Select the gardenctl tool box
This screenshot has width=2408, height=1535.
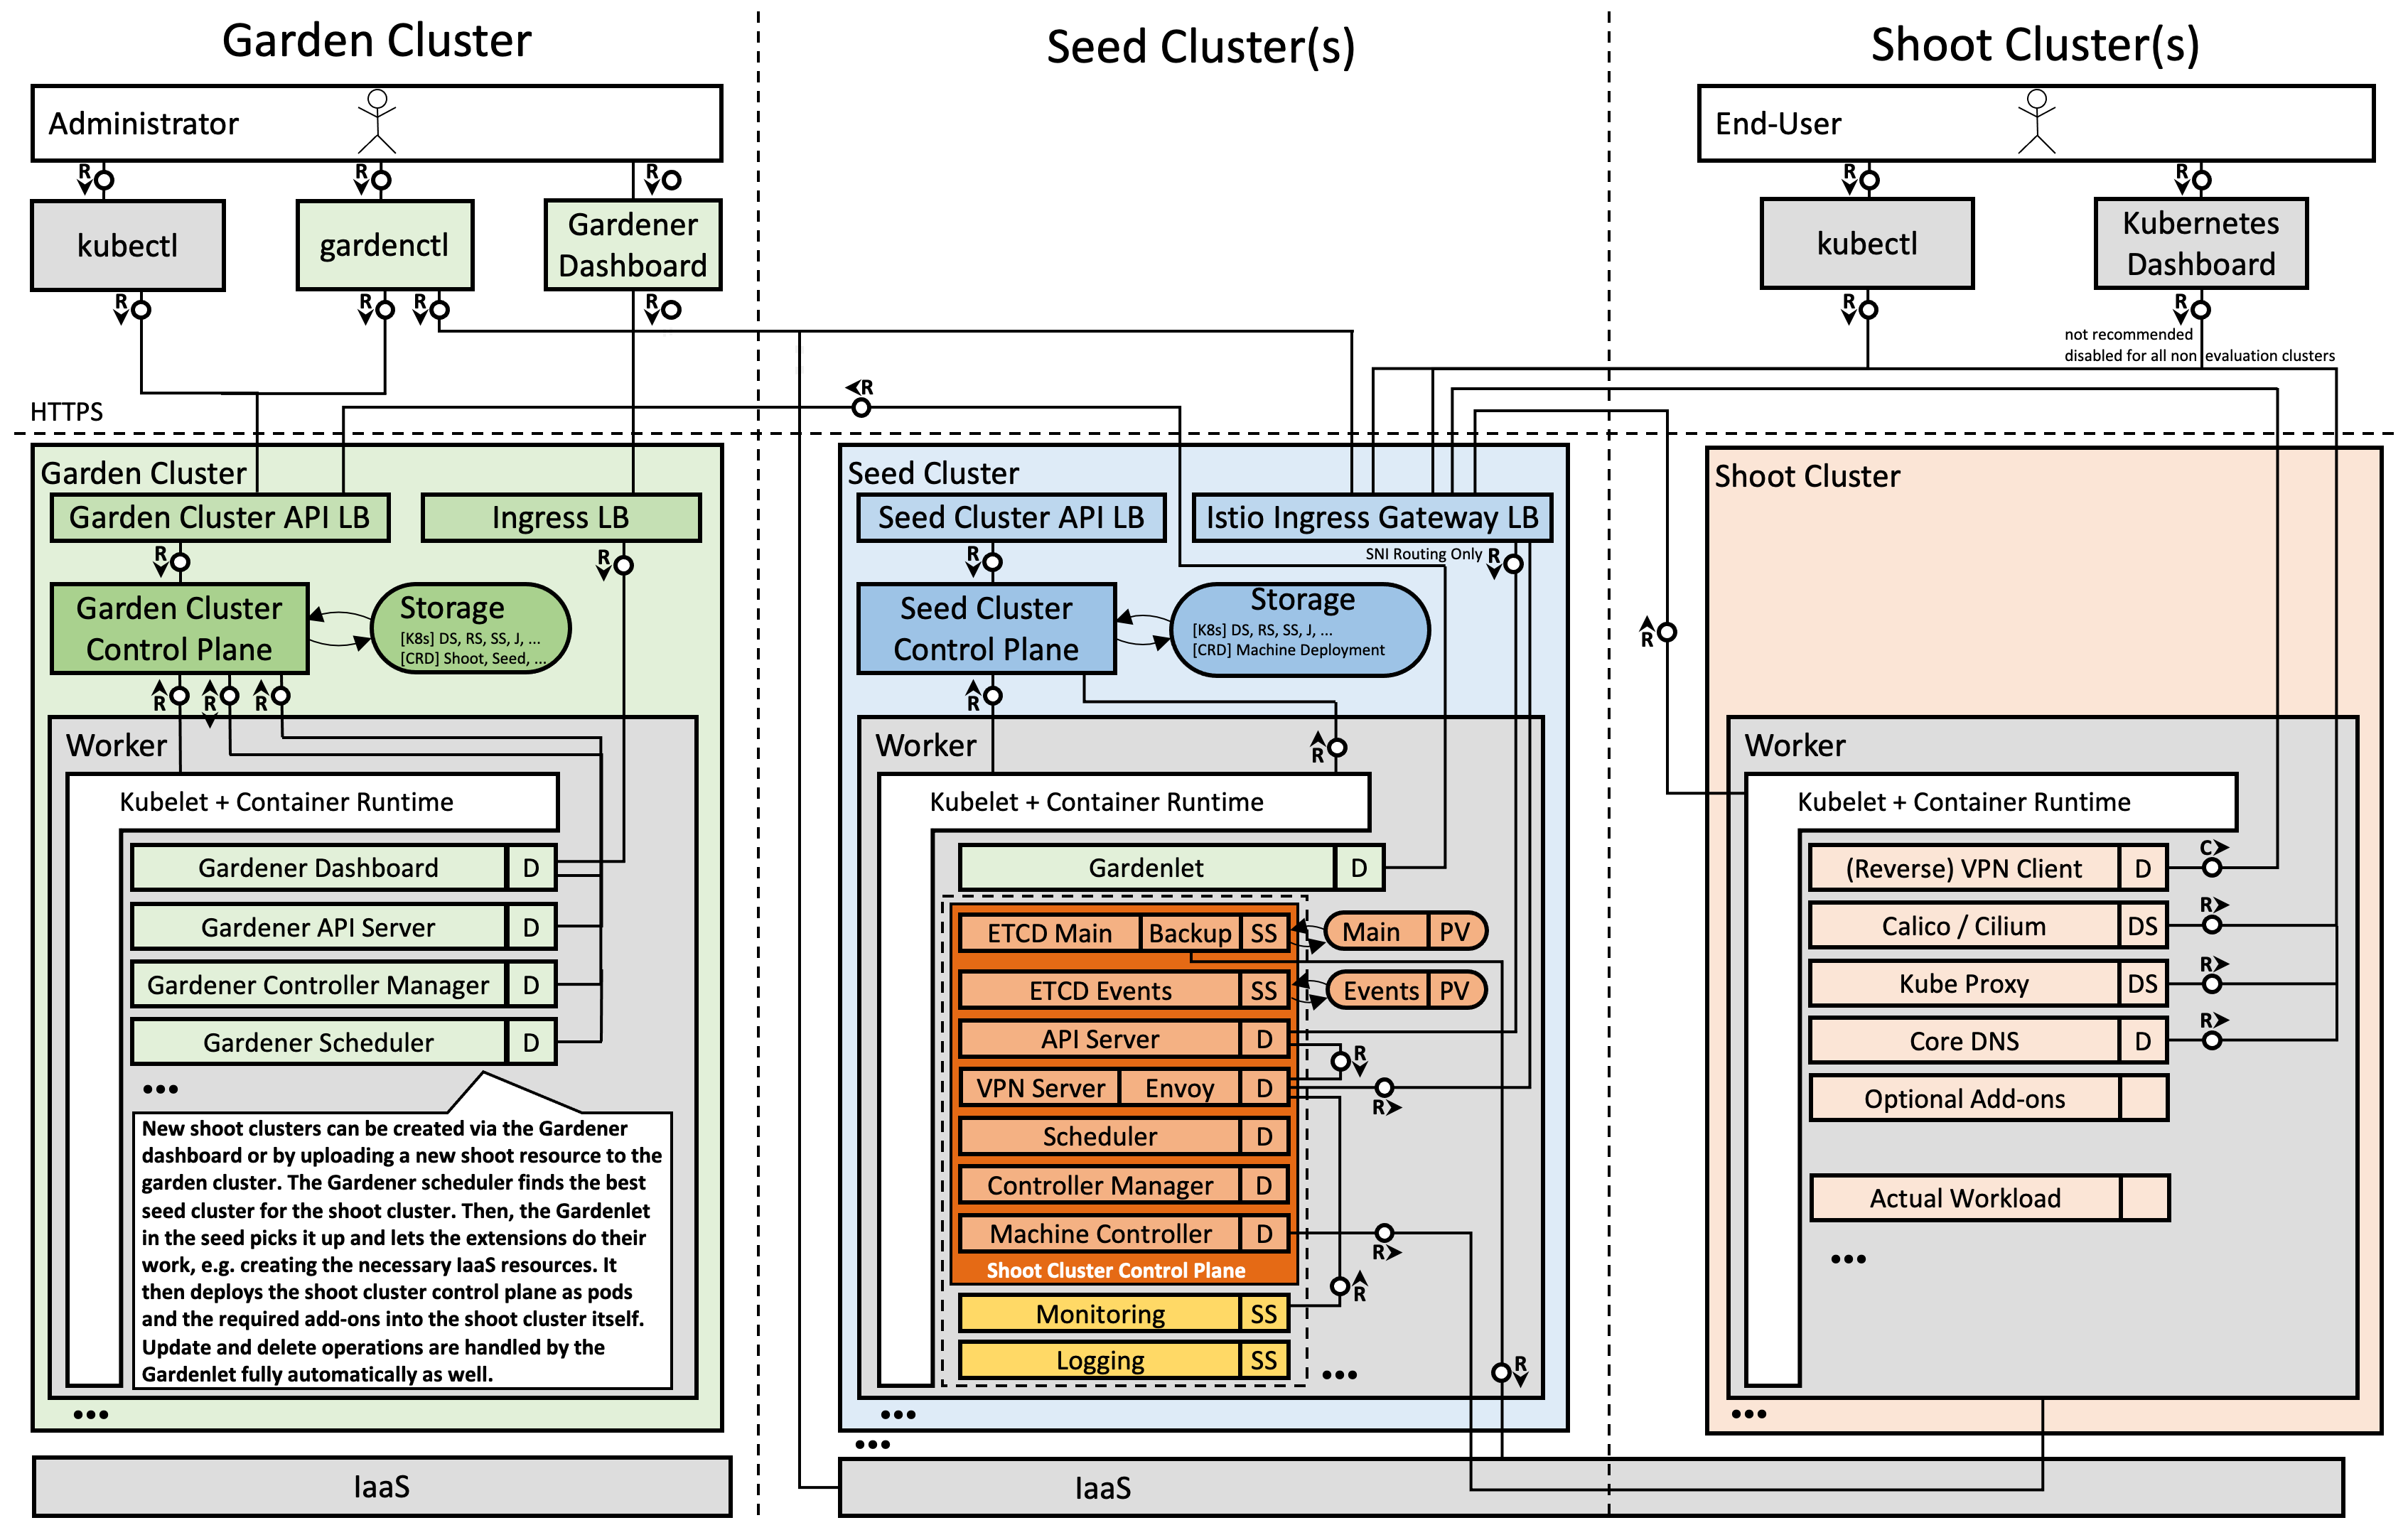[384, 244]
